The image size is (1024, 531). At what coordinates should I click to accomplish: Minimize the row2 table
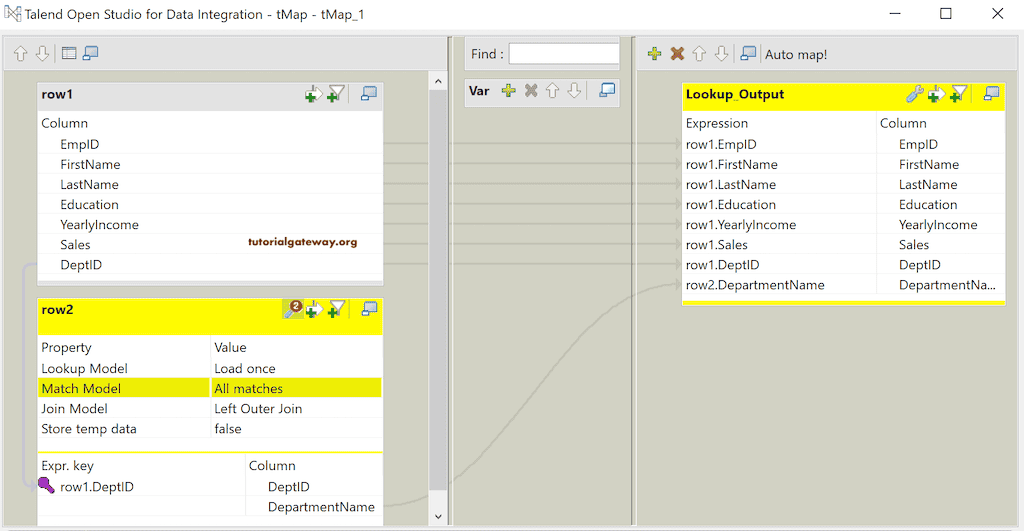(370, 308)
